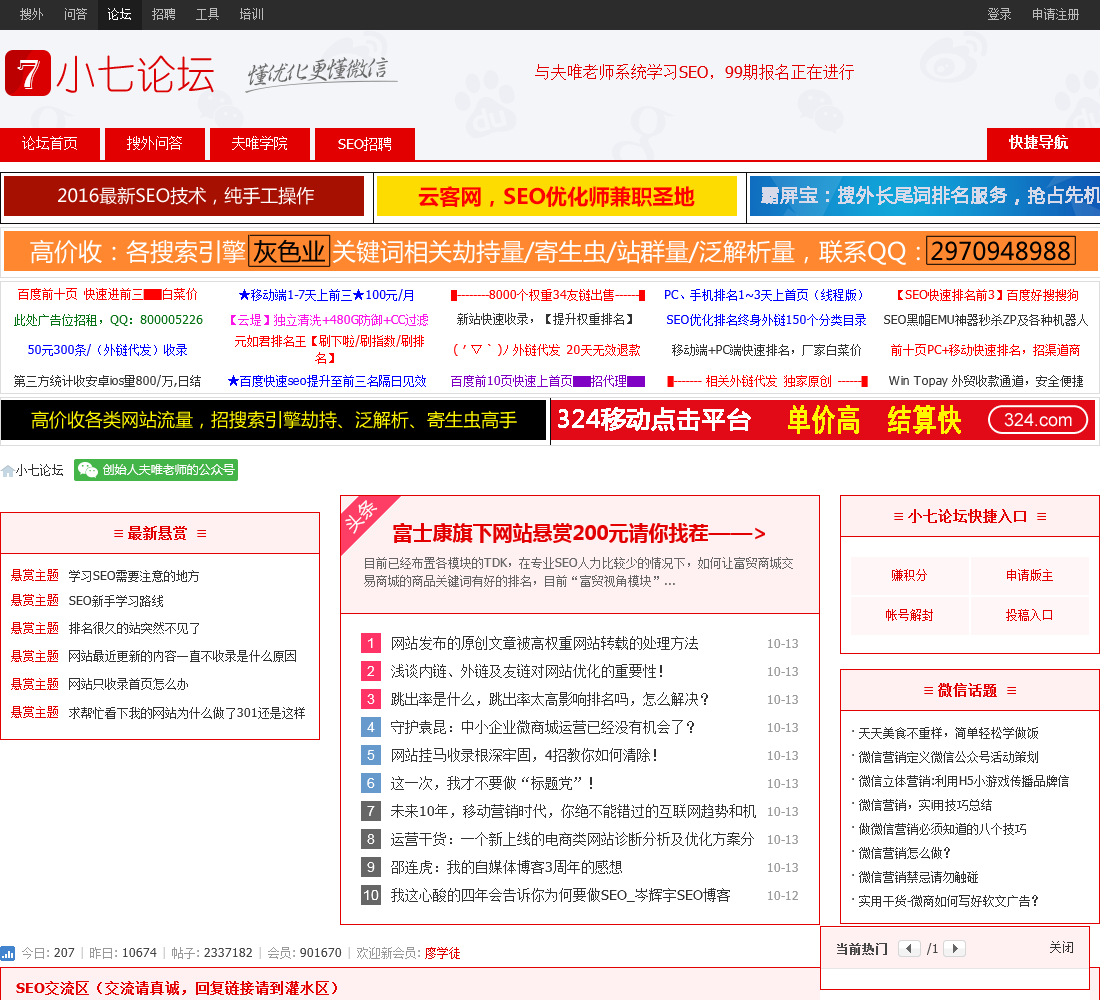Click the 申请注册 link
1100x1000 pixels.
[1055, 14]
